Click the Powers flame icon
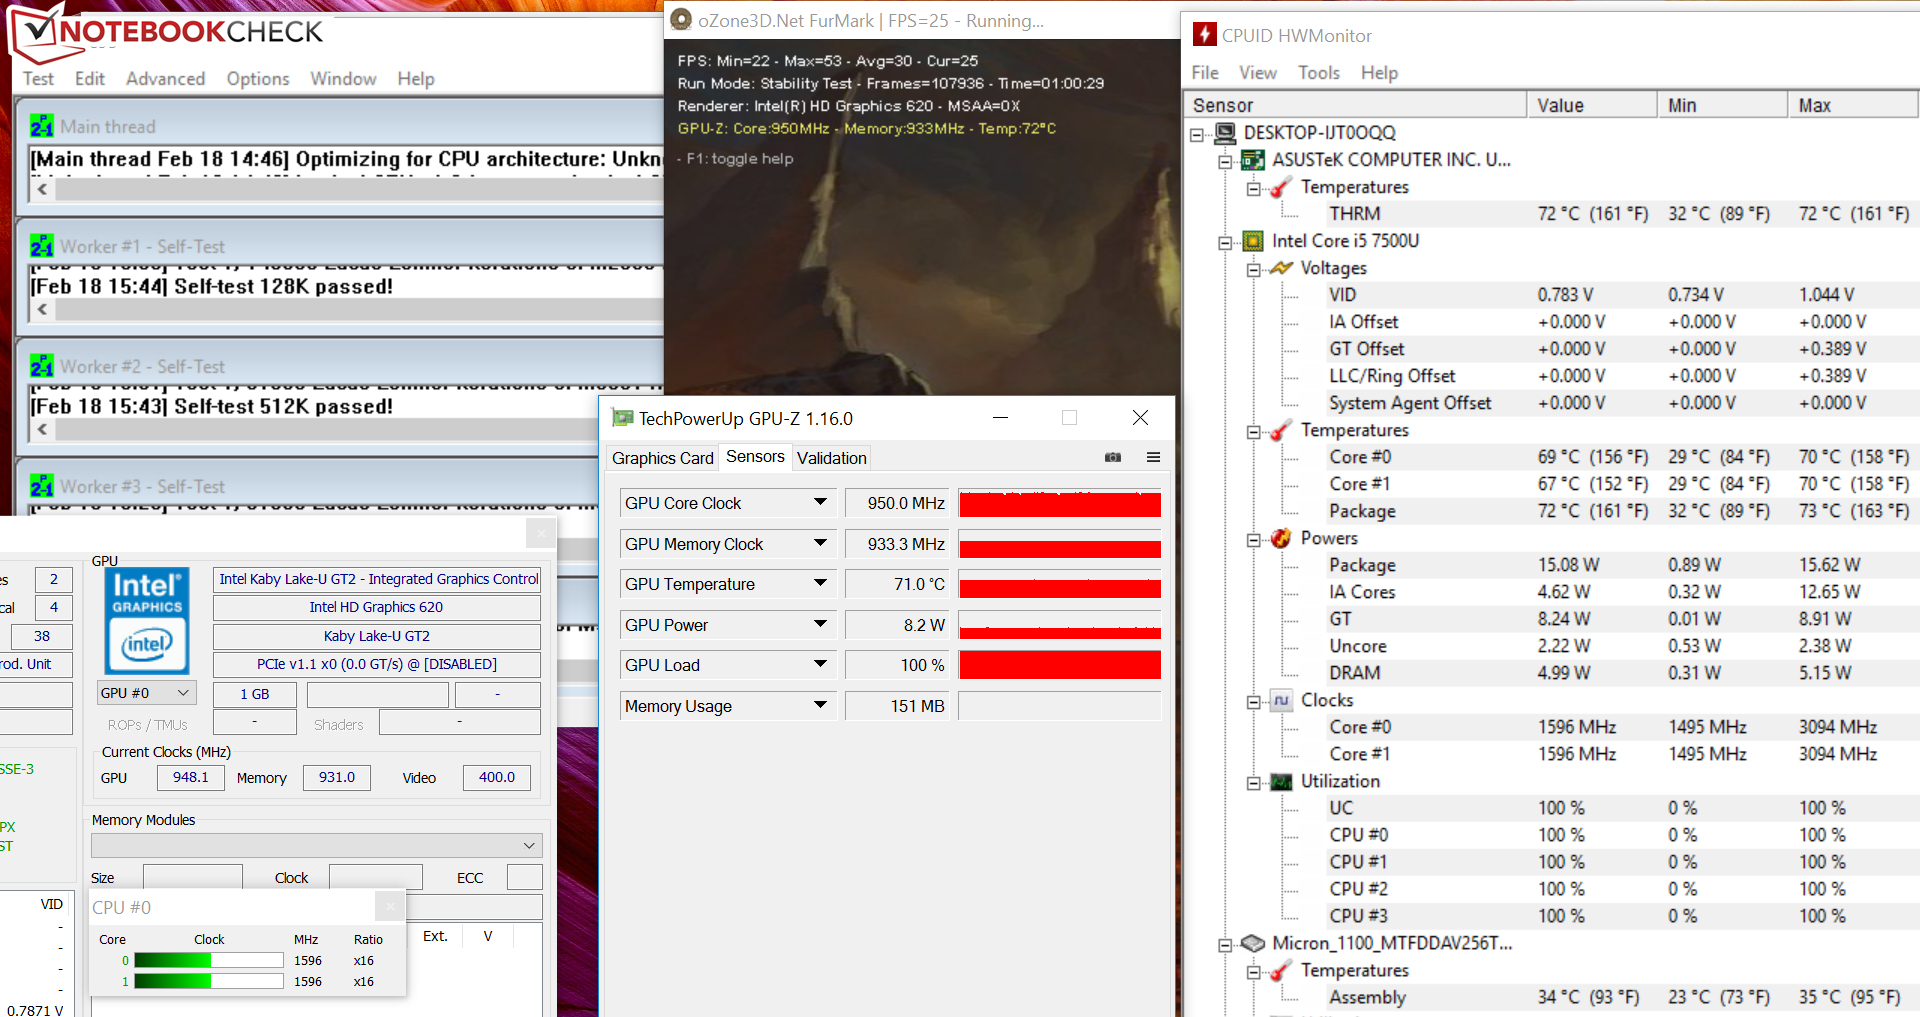The height and width of the screenshot is (1017, 1920). tap(1281, 538)
